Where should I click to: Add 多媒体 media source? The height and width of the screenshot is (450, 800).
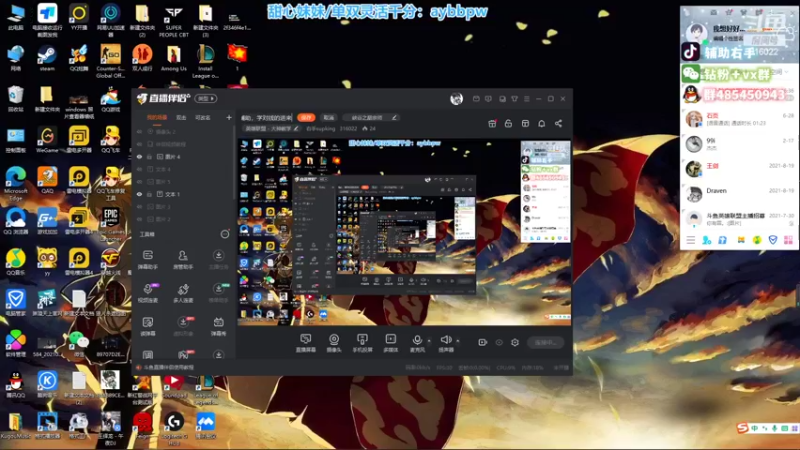coord(390,343)
